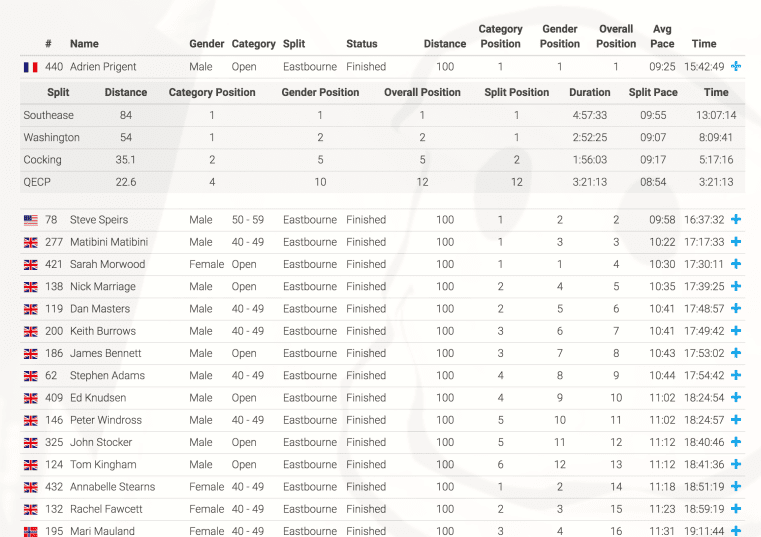
Task: Click UK flag beside Keith Burrows
Action: point(31,332)
